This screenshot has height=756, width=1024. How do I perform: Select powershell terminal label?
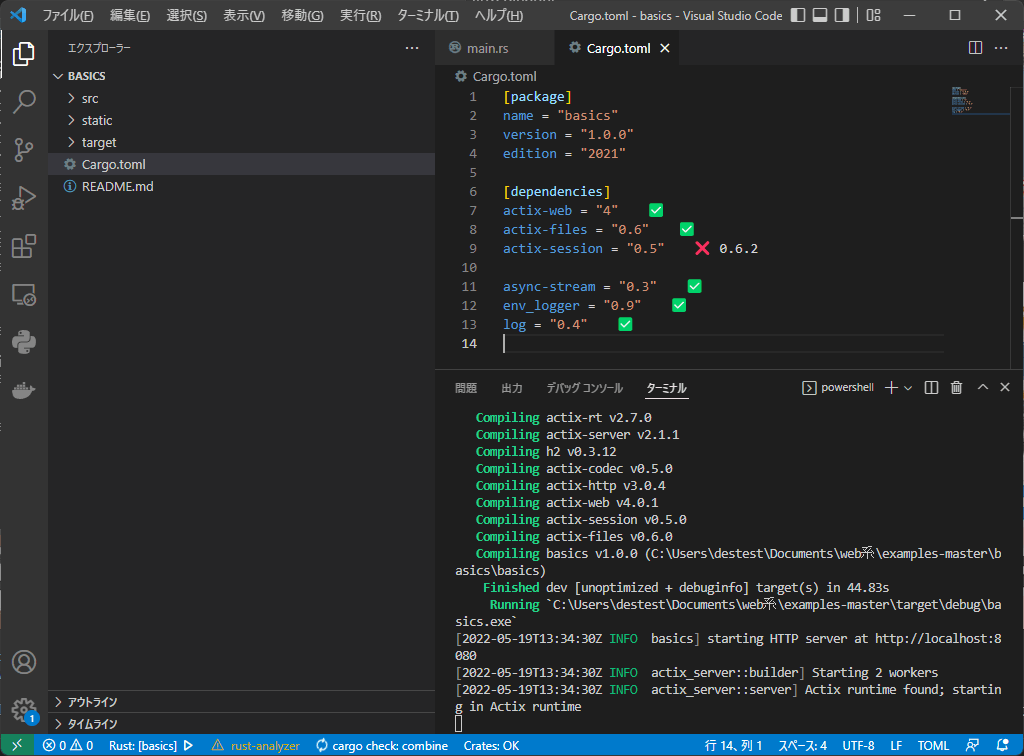coord(838,388)
